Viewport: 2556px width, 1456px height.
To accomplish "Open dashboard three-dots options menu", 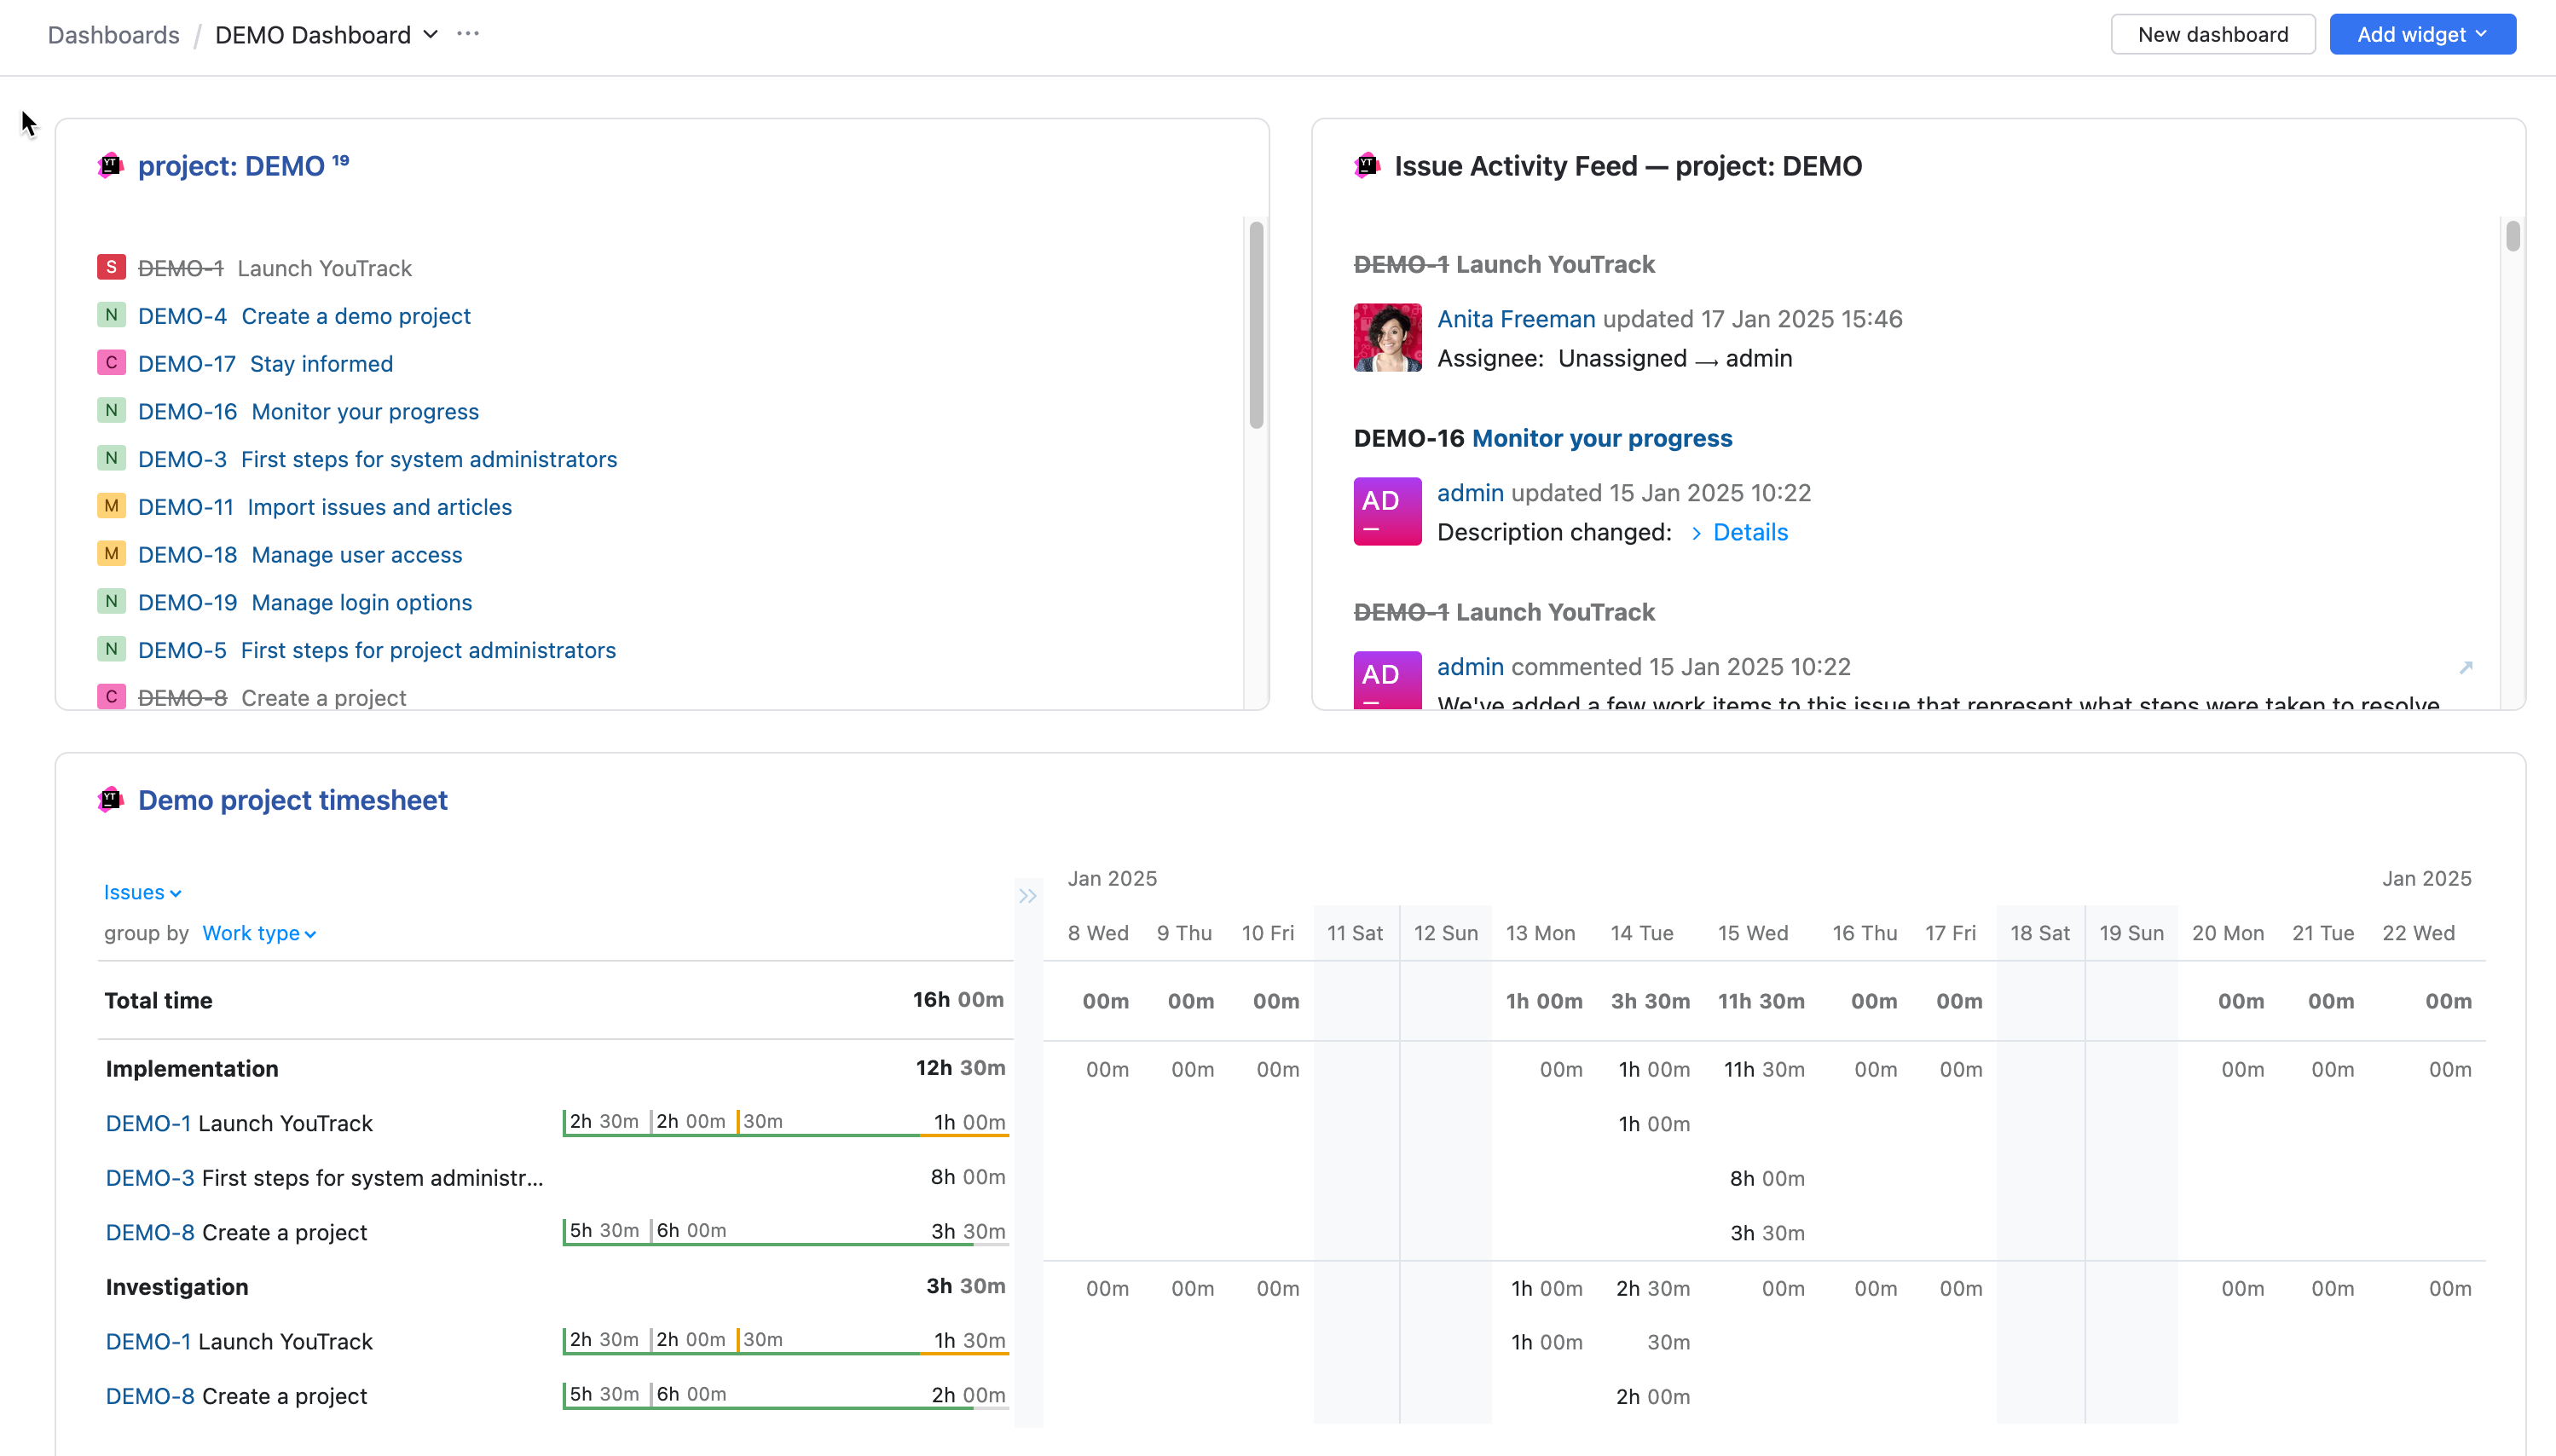I will click(468, 34).
